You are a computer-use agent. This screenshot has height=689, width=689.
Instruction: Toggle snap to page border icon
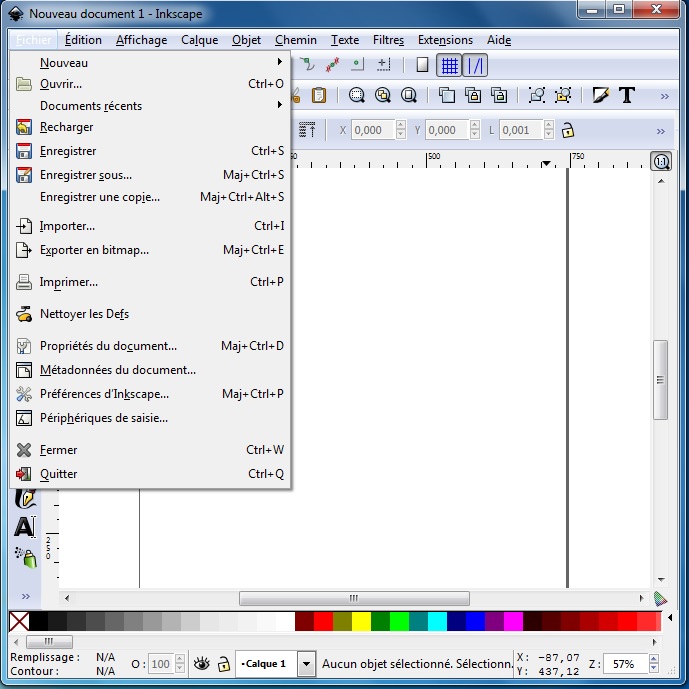422,65
